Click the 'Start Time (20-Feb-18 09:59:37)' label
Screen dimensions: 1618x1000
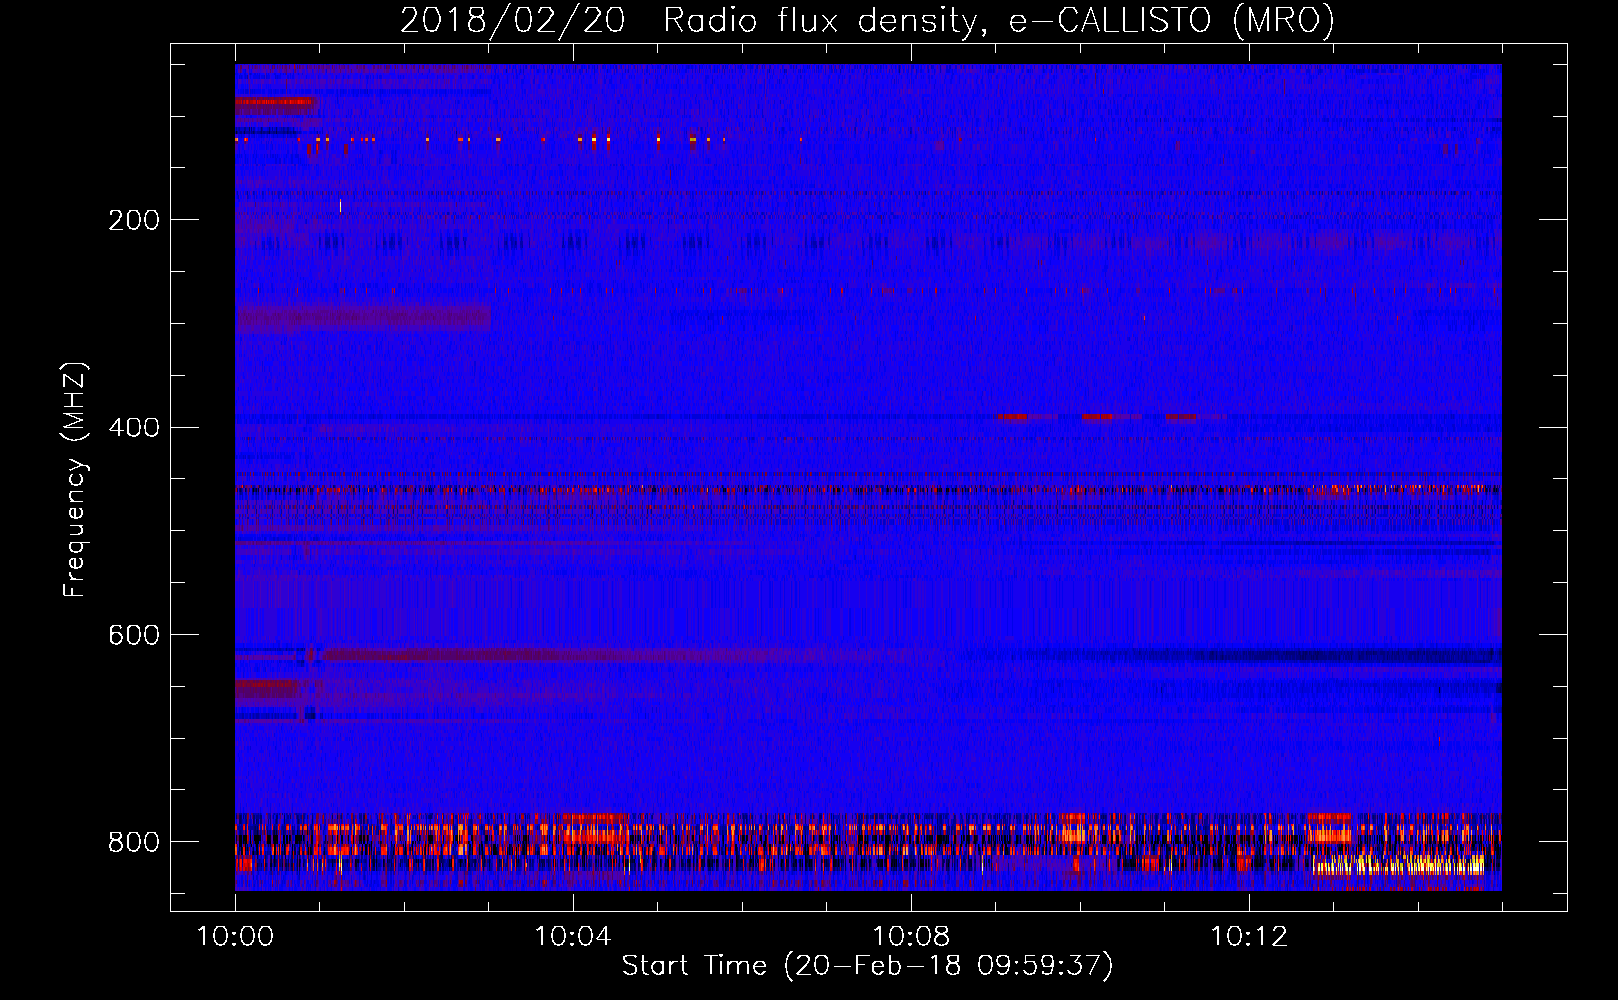point(867,966)
